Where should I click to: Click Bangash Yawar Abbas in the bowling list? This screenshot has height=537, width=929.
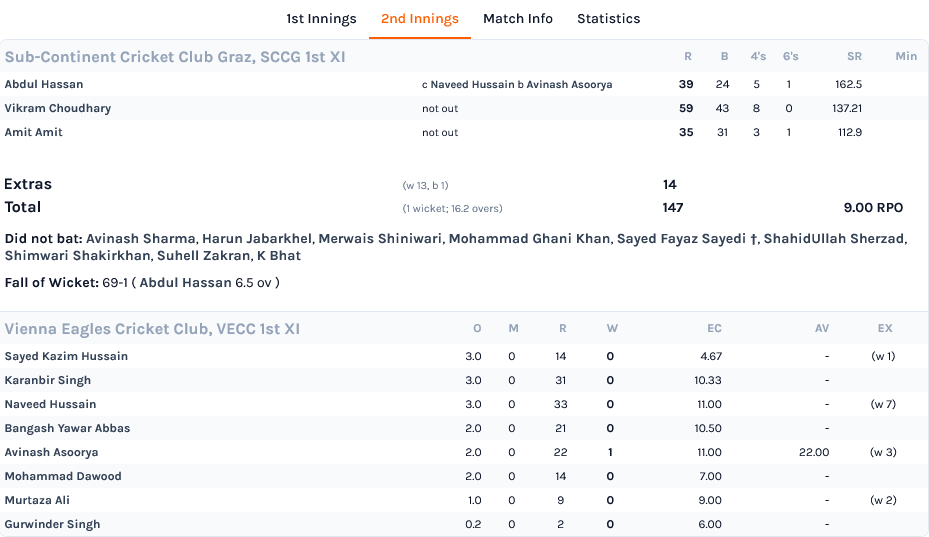(68, 429)
